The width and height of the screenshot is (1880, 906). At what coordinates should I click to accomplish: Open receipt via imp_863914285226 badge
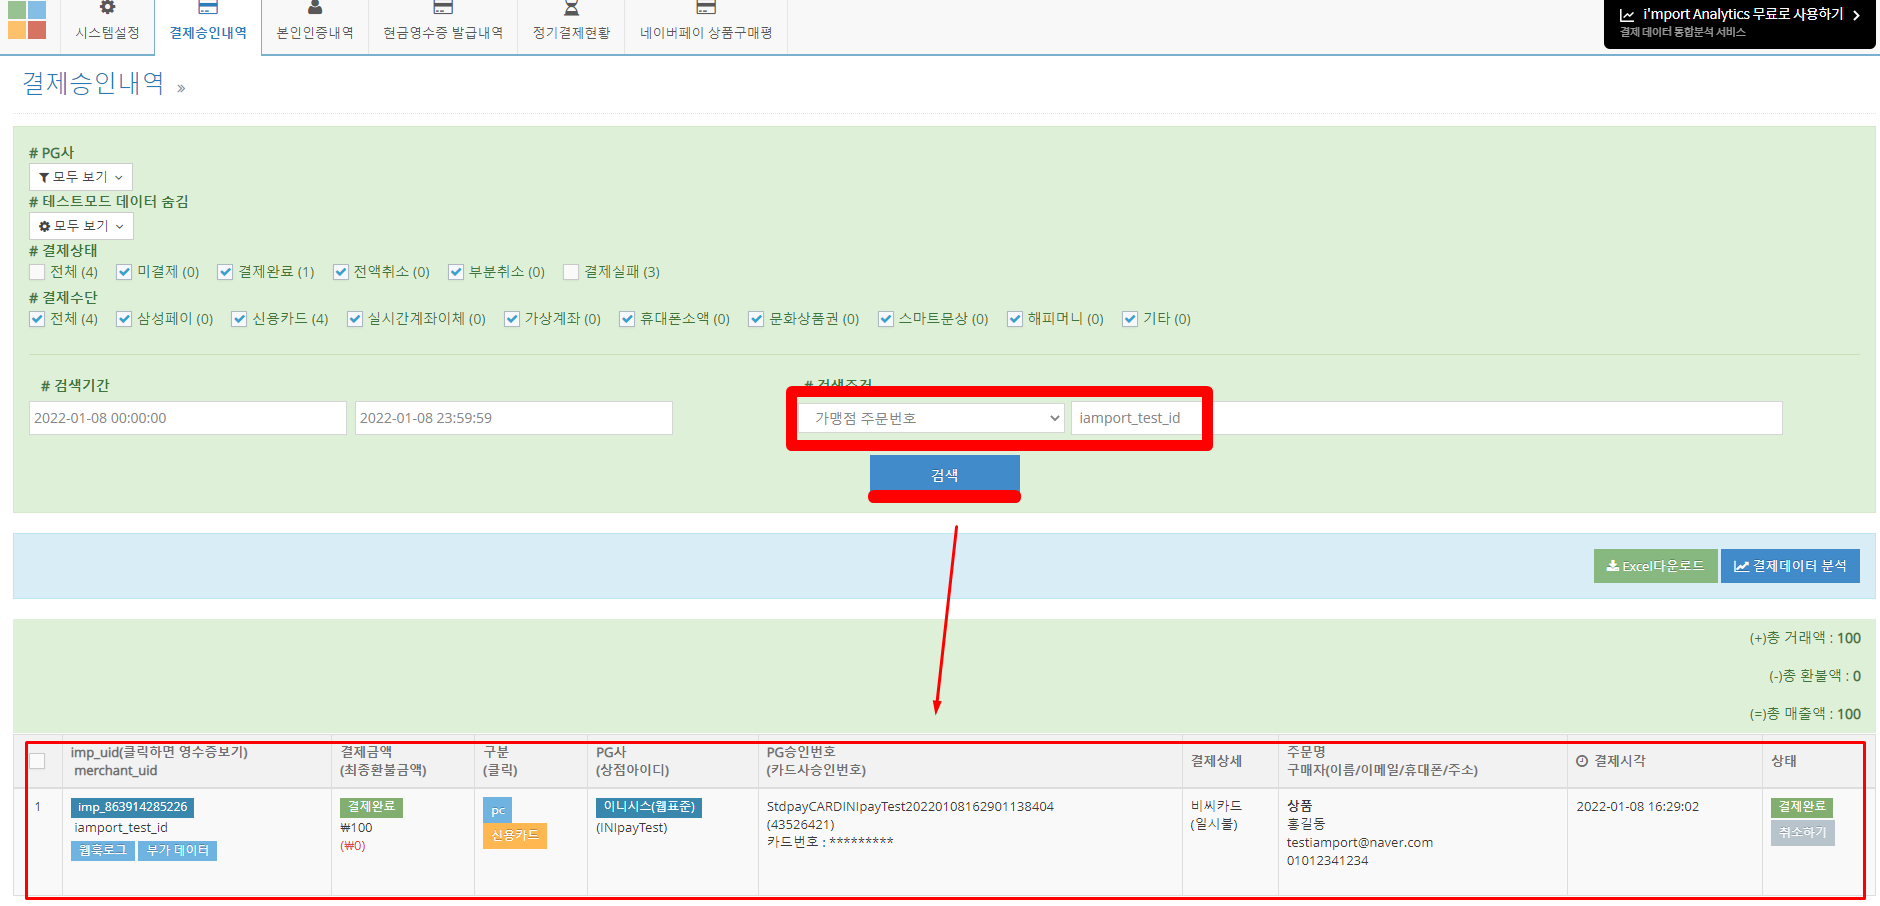click(132, 807)
